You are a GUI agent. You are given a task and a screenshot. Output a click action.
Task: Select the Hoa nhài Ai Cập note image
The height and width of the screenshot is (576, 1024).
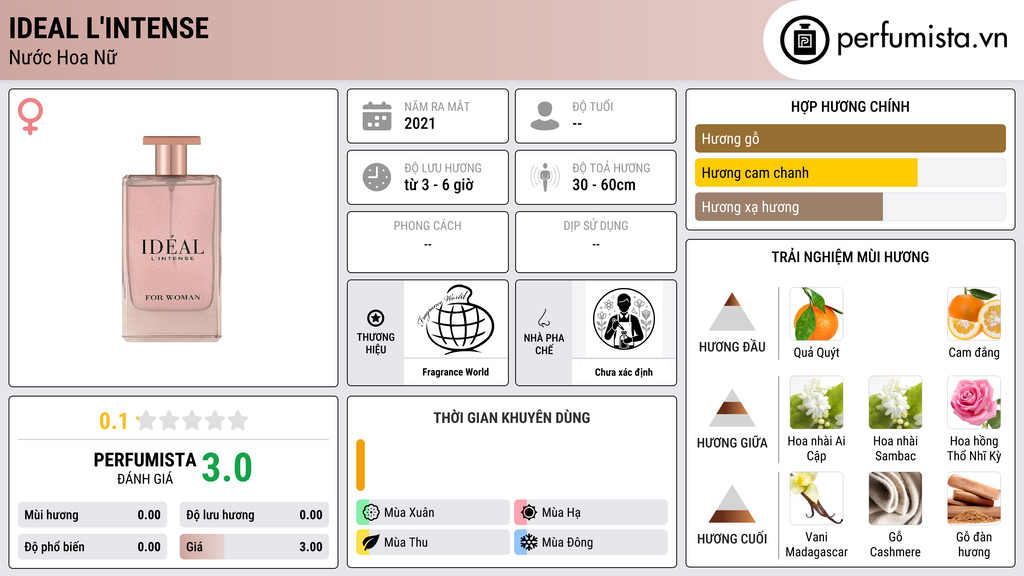click(x=816, y=402)
